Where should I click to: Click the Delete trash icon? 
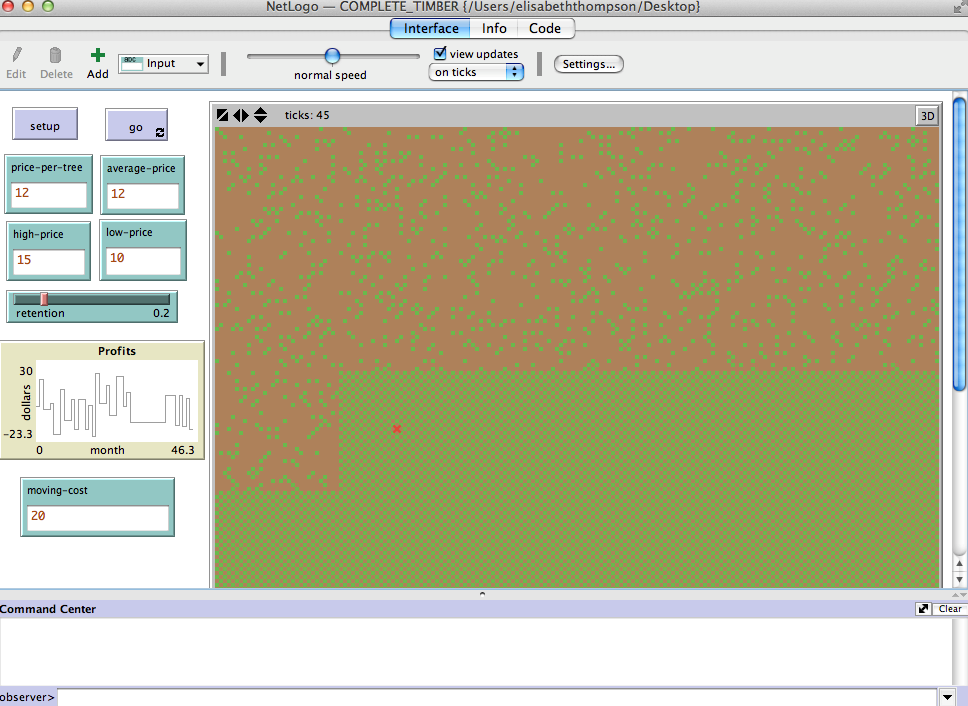coord(56,56)
